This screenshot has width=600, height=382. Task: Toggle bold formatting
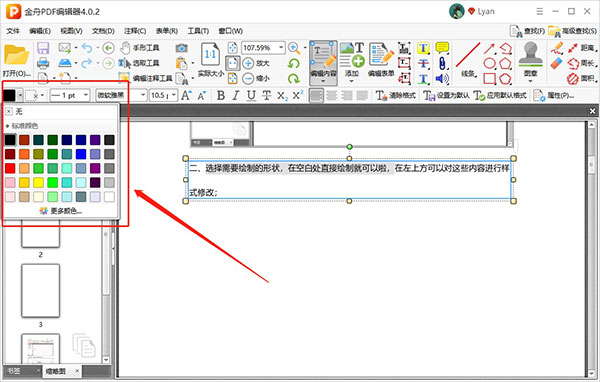[x=221, y=95]
